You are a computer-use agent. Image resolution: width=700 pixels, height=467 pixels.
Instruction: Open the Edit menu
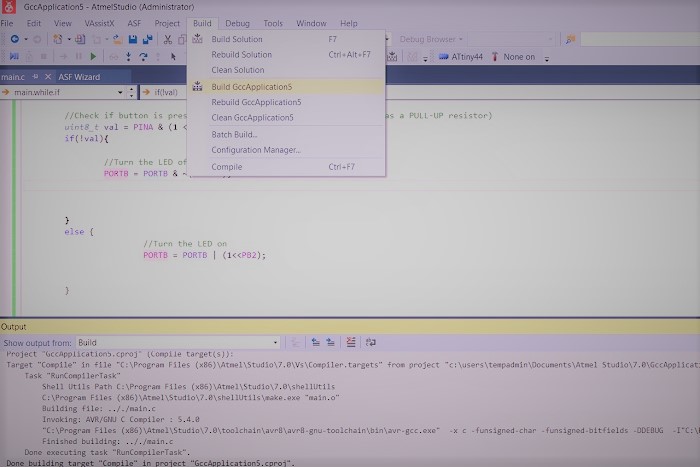point(33,23)
